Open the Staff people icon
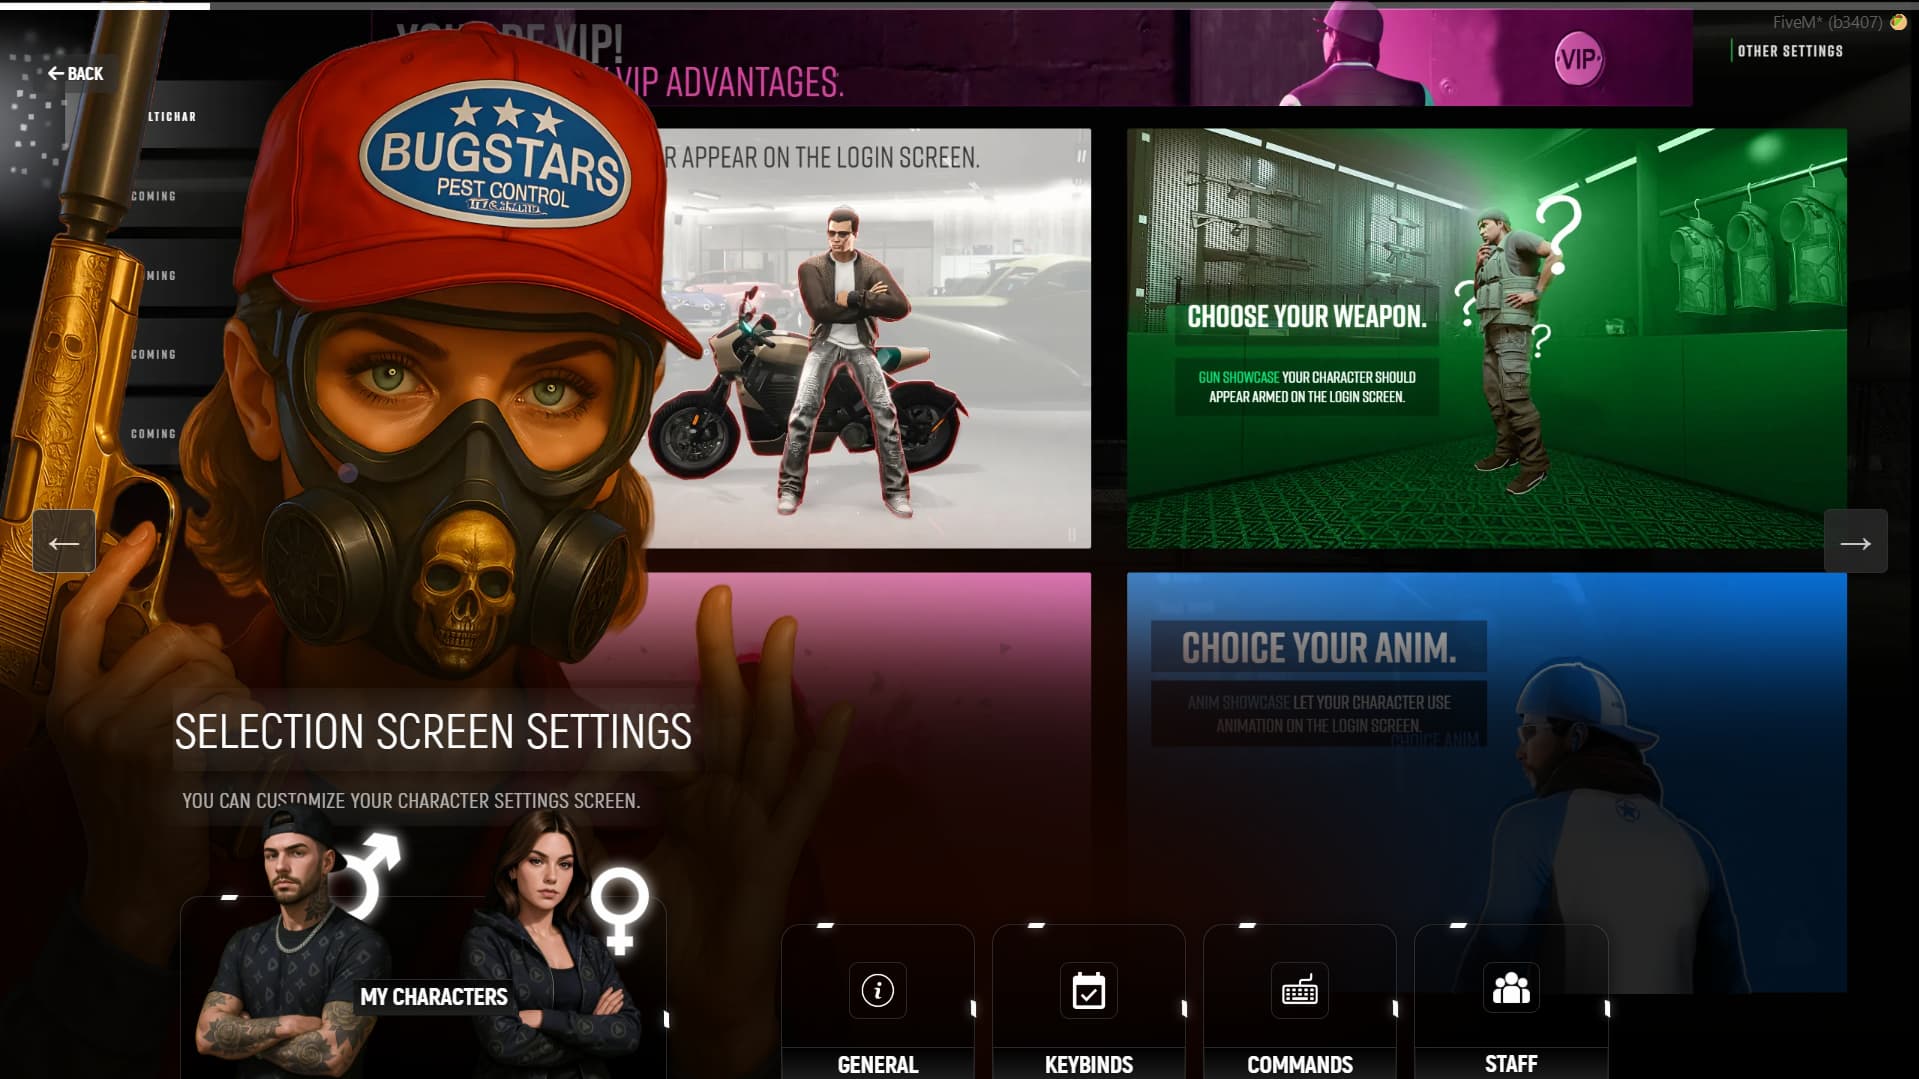The image size is (1919, 1079). tap(1510, 990)
